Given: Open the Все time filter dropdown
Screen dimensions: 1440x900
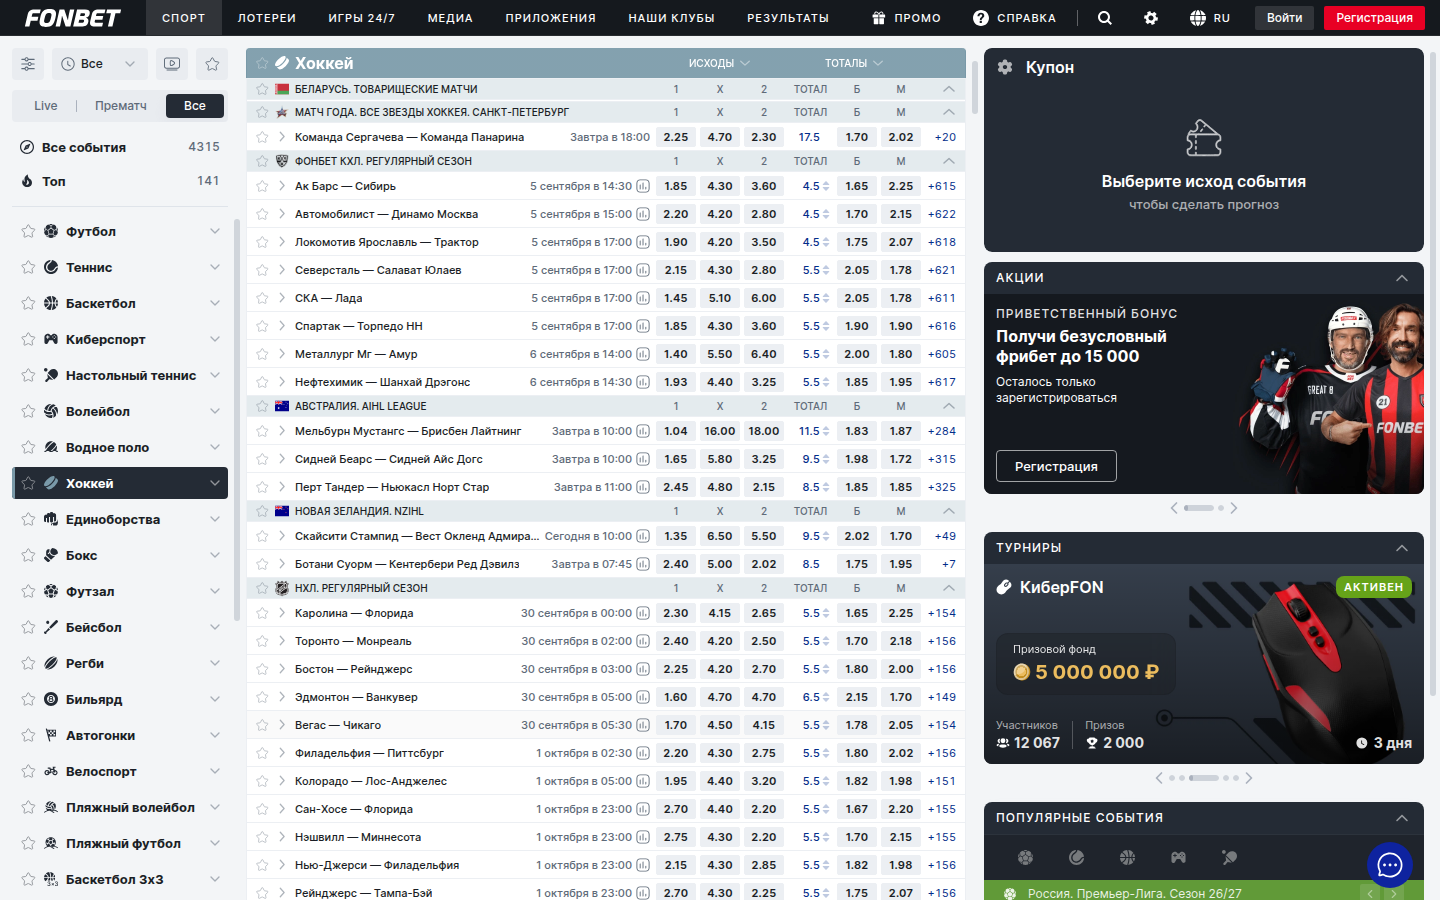Looking at the screenshot, I should (x=100, y=64).
